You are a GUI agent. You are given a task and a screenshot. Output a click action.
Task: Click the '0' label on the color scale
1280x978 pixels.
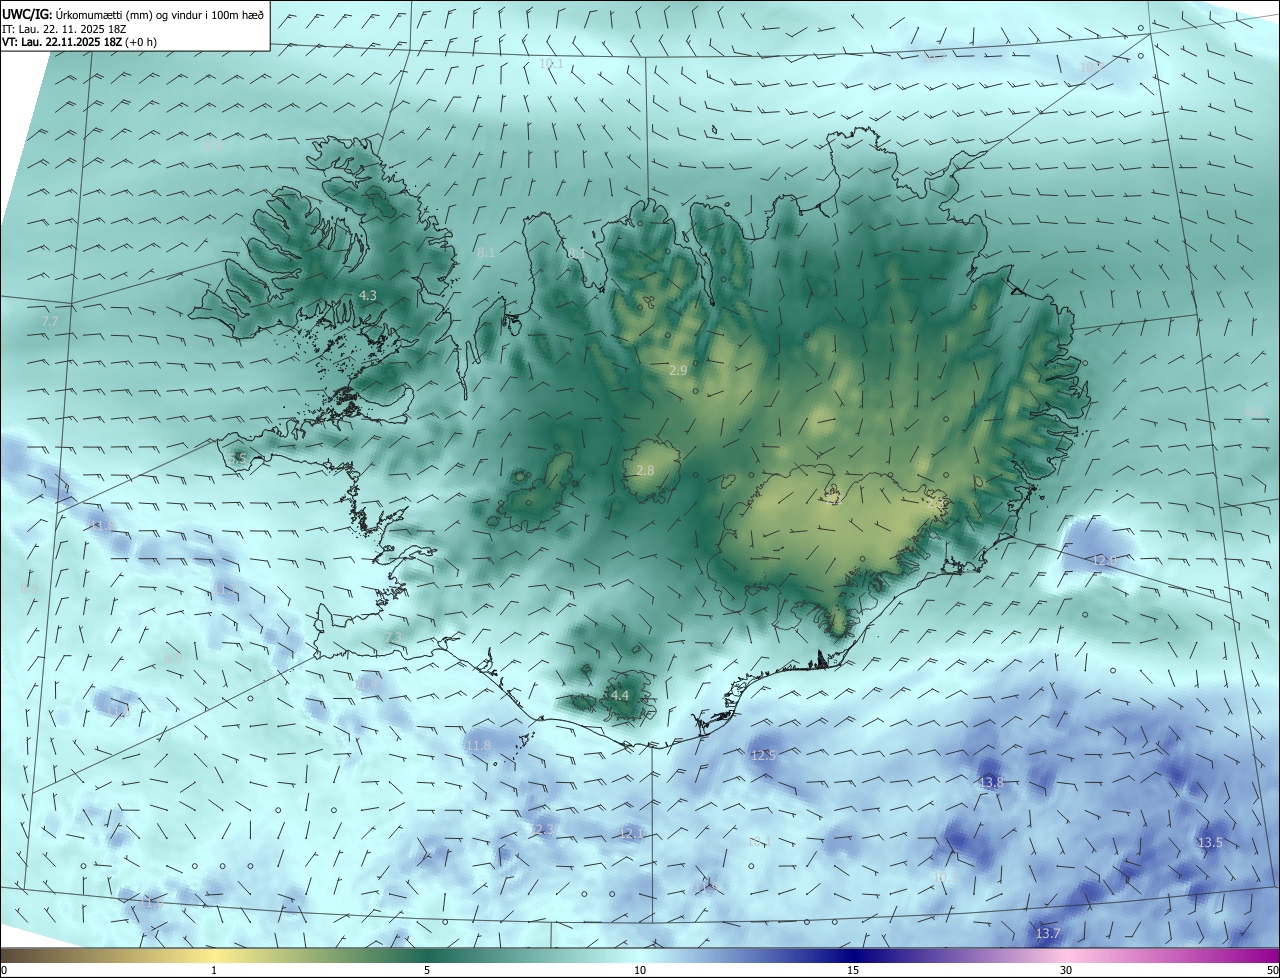click(x=4, y=970)
